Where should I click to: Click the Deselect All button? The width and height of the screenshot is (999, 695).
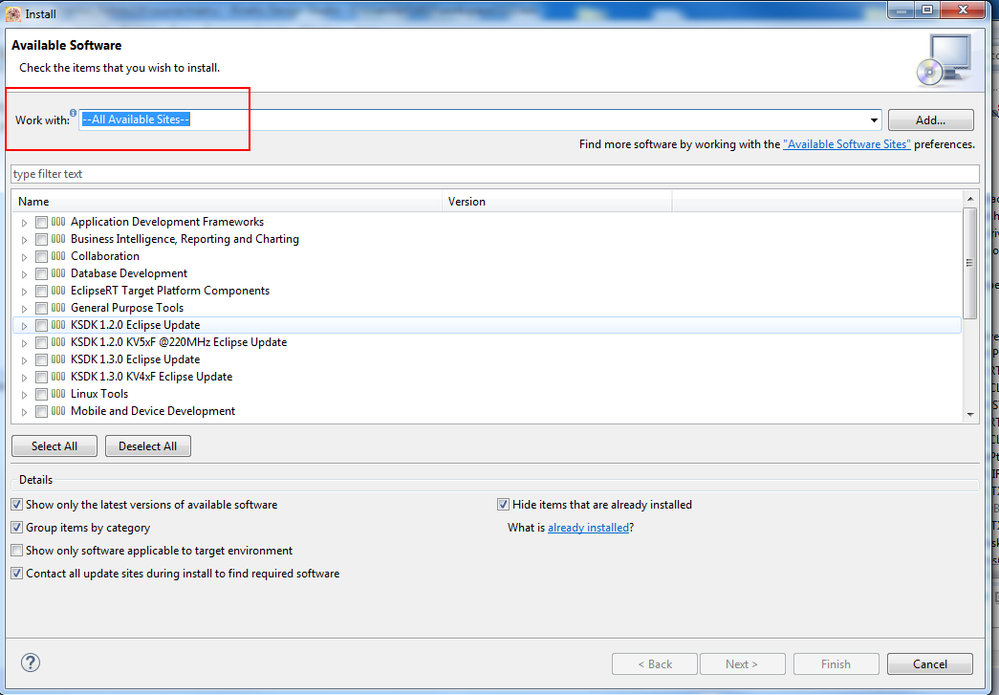pos(148,446)
